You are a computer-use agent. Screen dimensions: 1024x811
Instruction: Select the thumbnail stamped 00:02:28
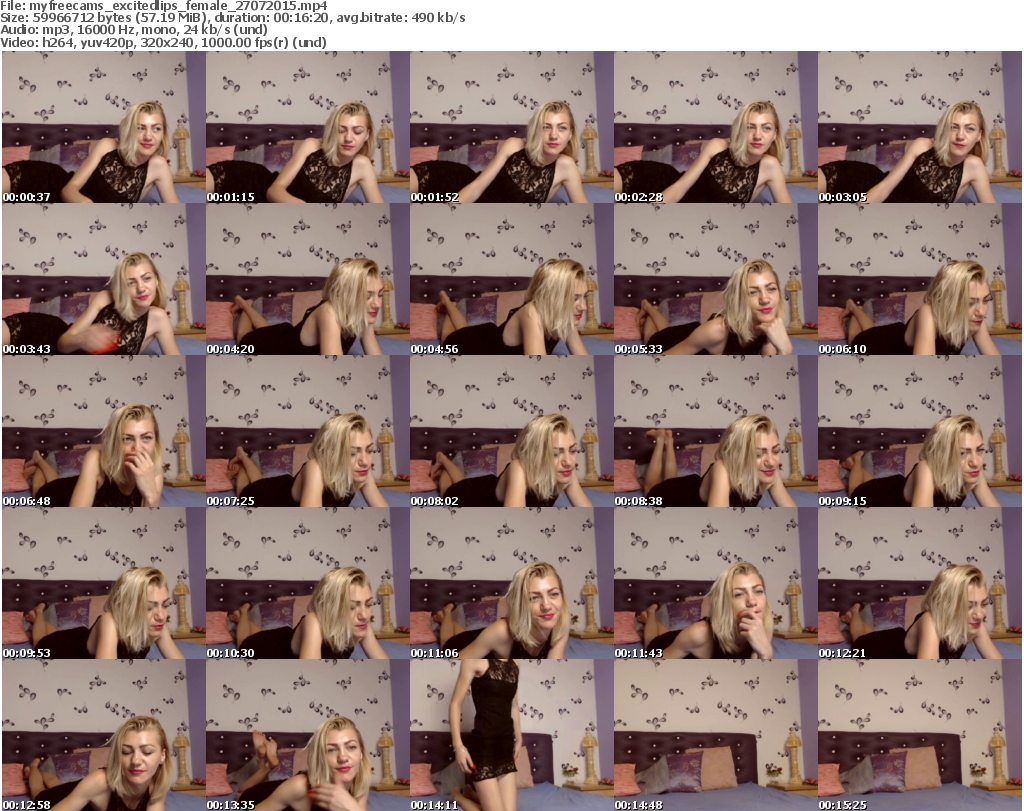click(716, 127)
